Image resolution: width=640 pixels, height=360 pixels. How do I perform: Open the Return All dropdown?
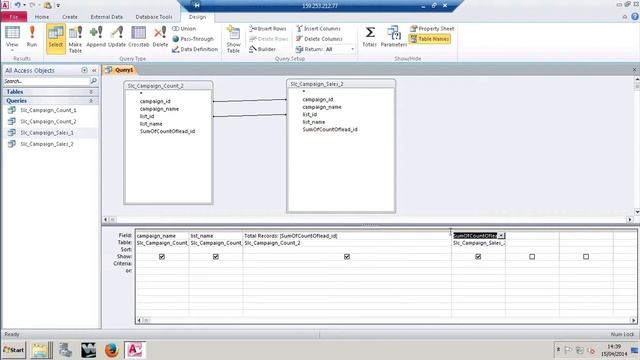pos(352,49)
